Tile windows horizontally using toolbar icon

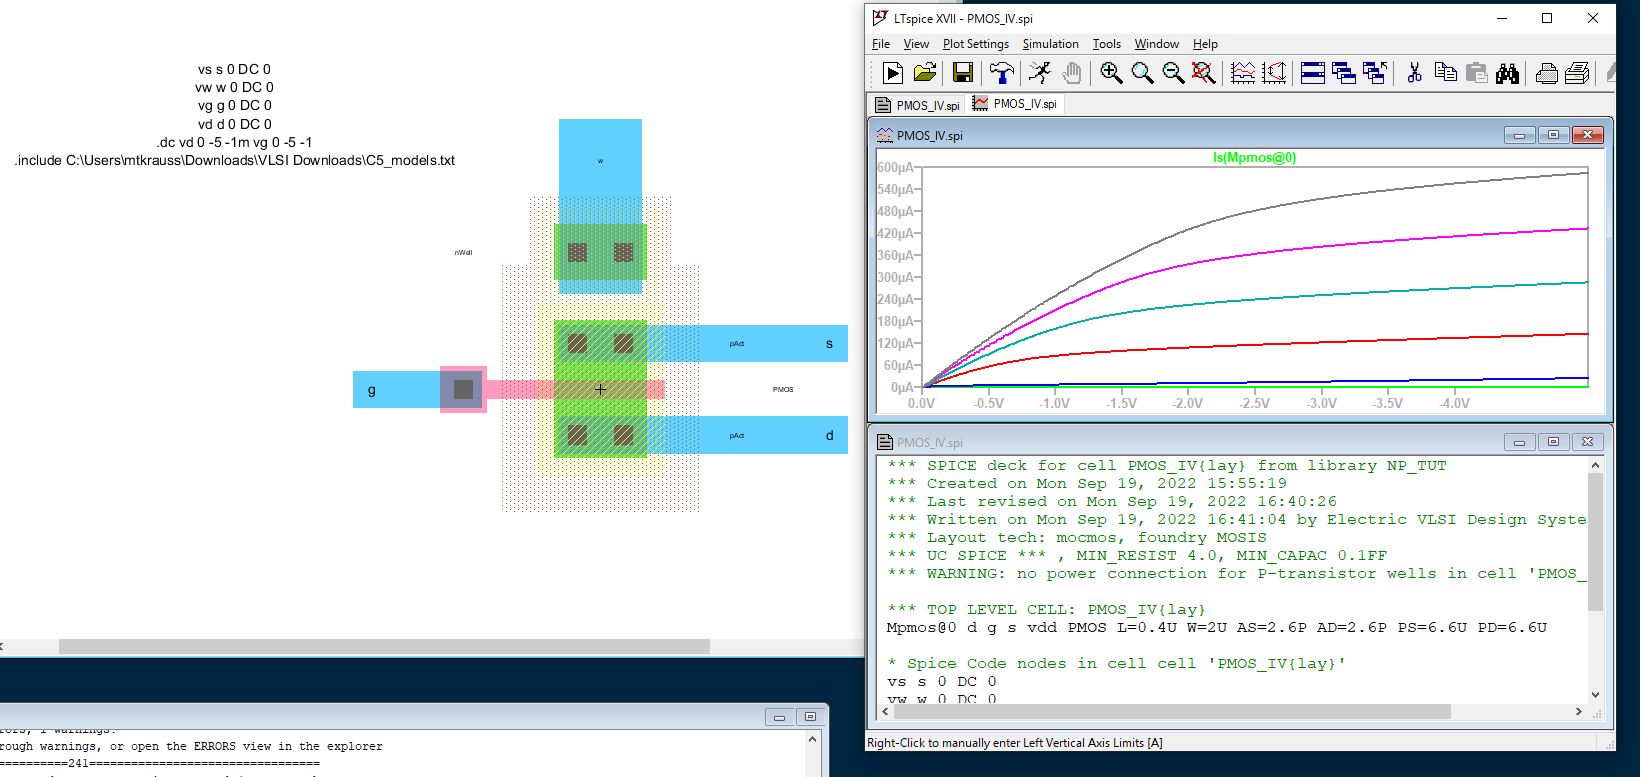tap(1313, 73)
